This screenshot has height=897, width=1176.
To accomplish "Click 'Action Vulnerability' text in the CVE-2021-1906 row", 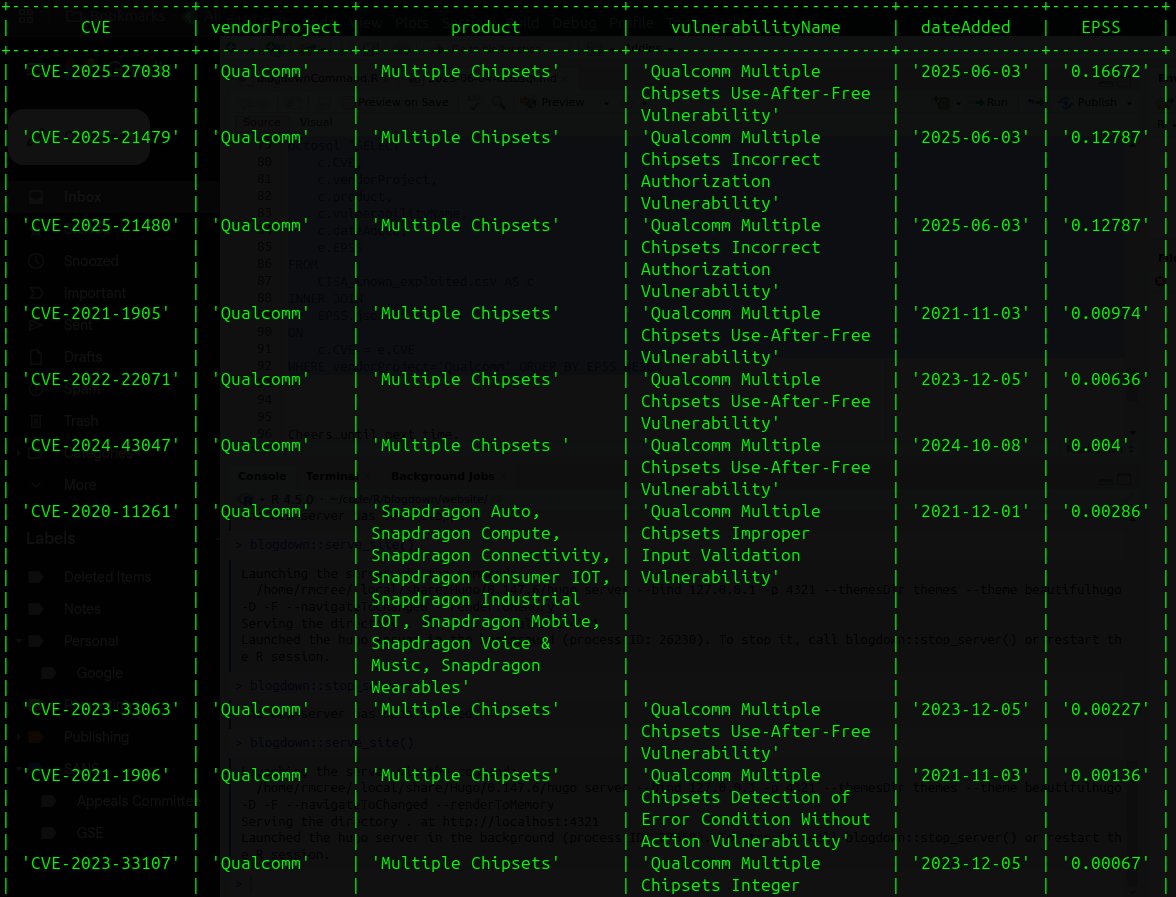I will [x=746, y=842].
